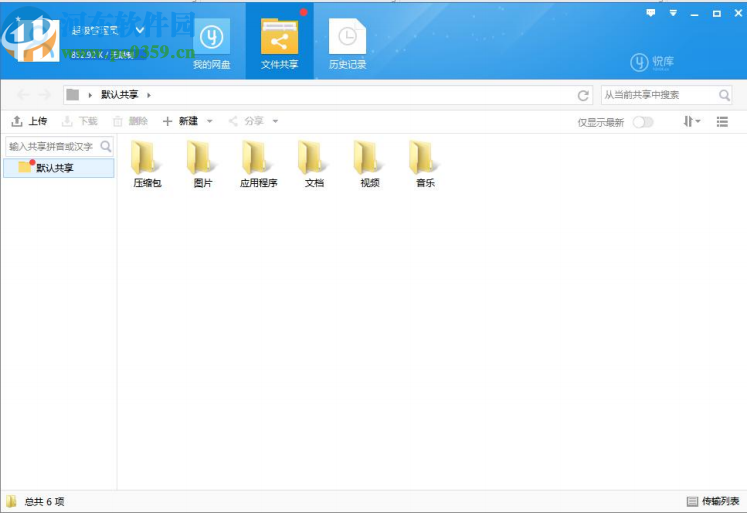Open the 历史记录 tab

coord(347,44)
